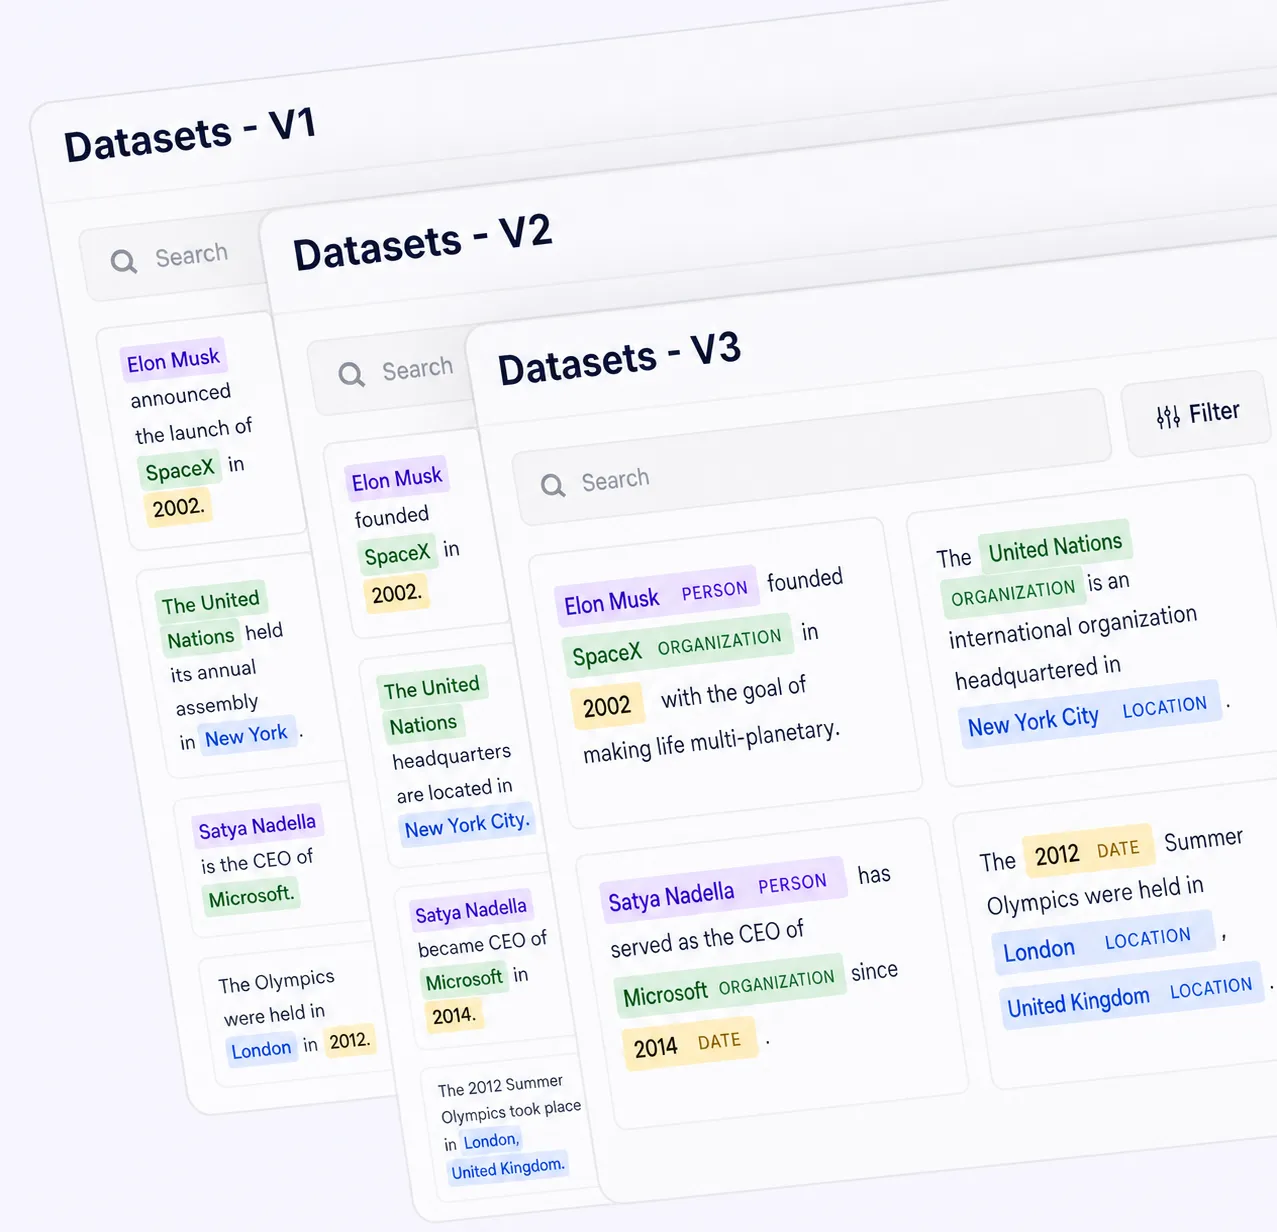Image resolution: width=1277 pixels, height=1232 pixels.
Task: Click 'United Kingdom.' highlight in V2
Action: coord(508,1168)
